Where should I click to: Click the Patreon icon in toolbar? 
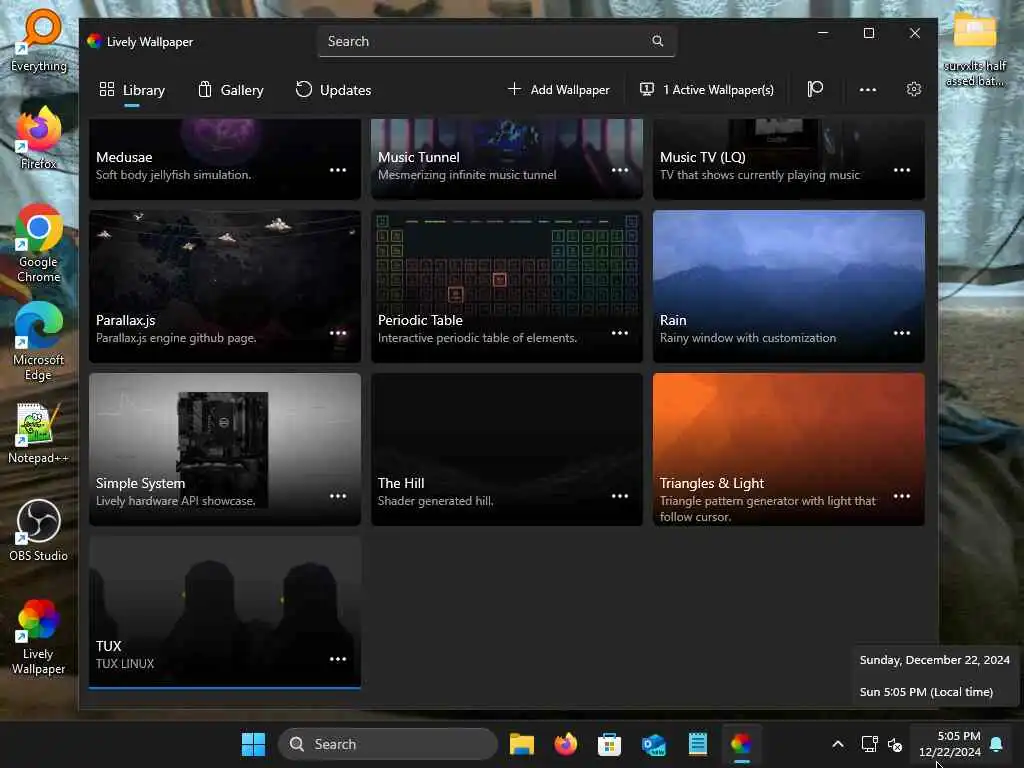coord(815,89)
